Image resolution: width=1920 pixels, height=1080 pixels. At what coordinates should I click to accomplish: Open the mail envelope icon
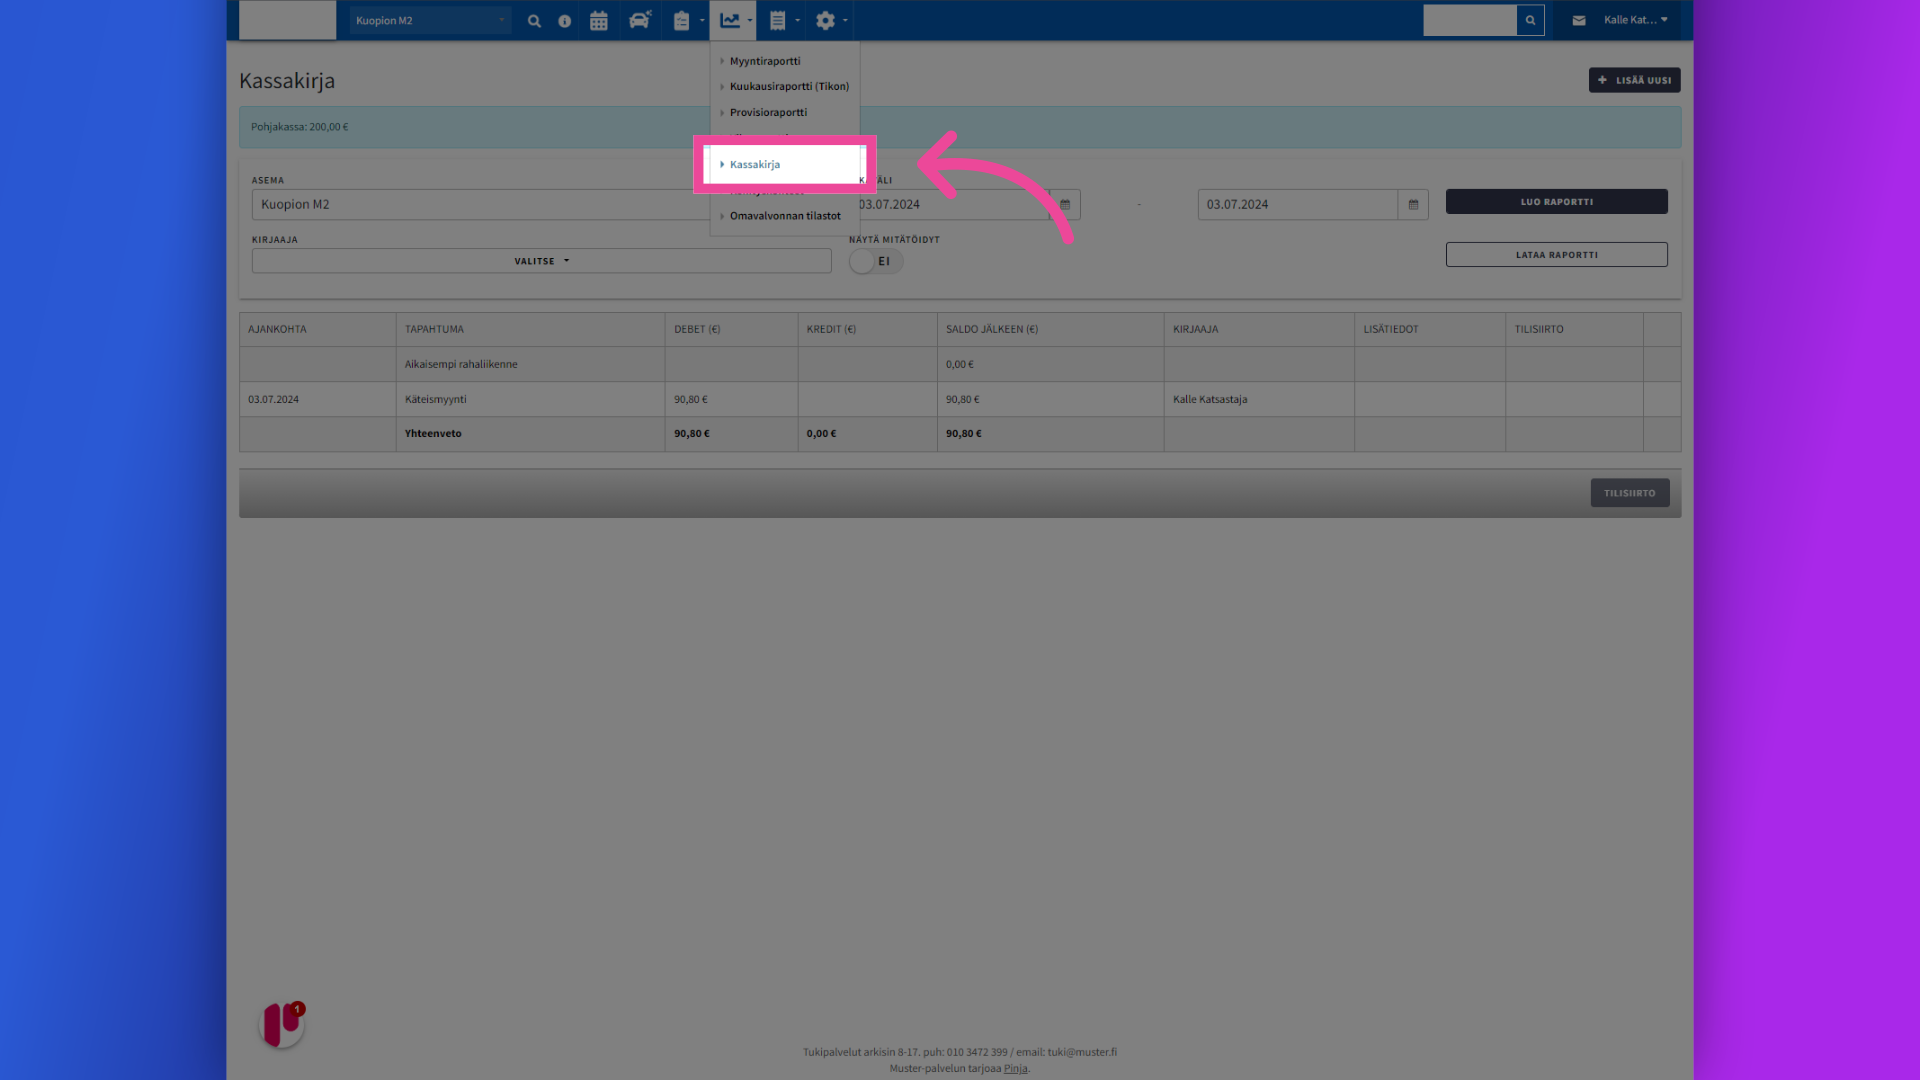(x=1579, y=20)
